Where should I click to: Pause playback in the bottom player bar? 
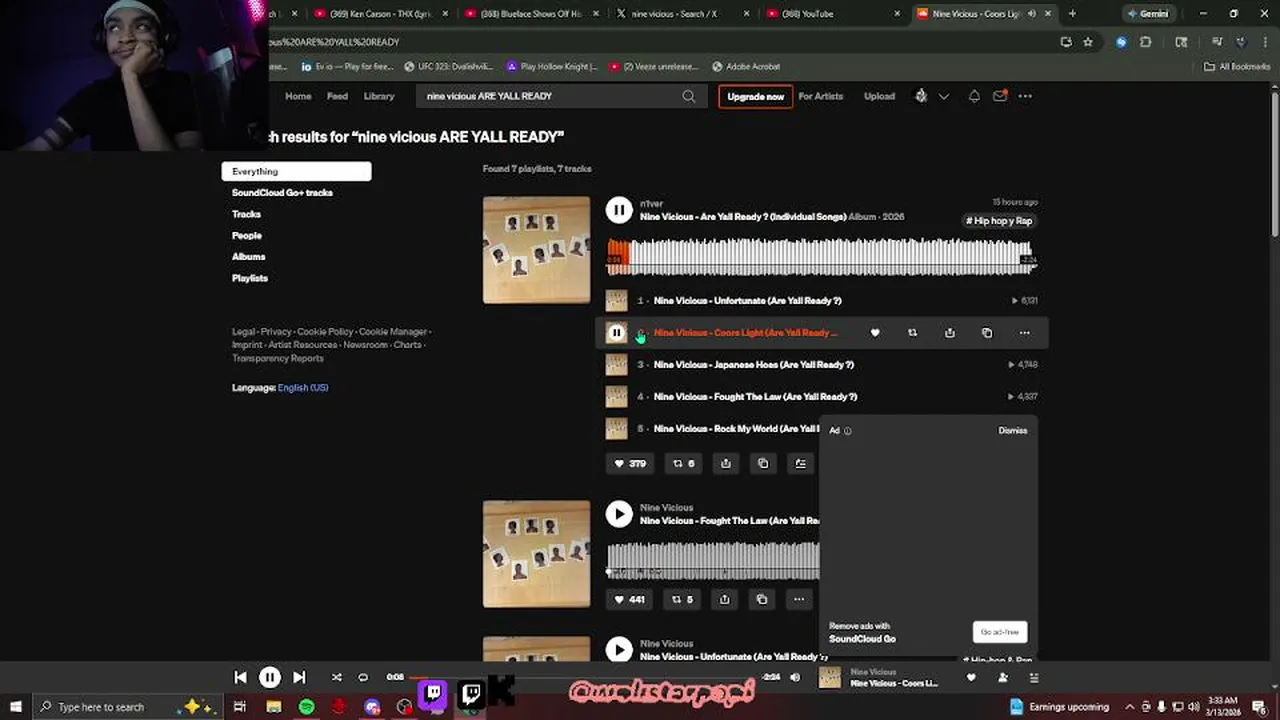[x=270, y=677]
